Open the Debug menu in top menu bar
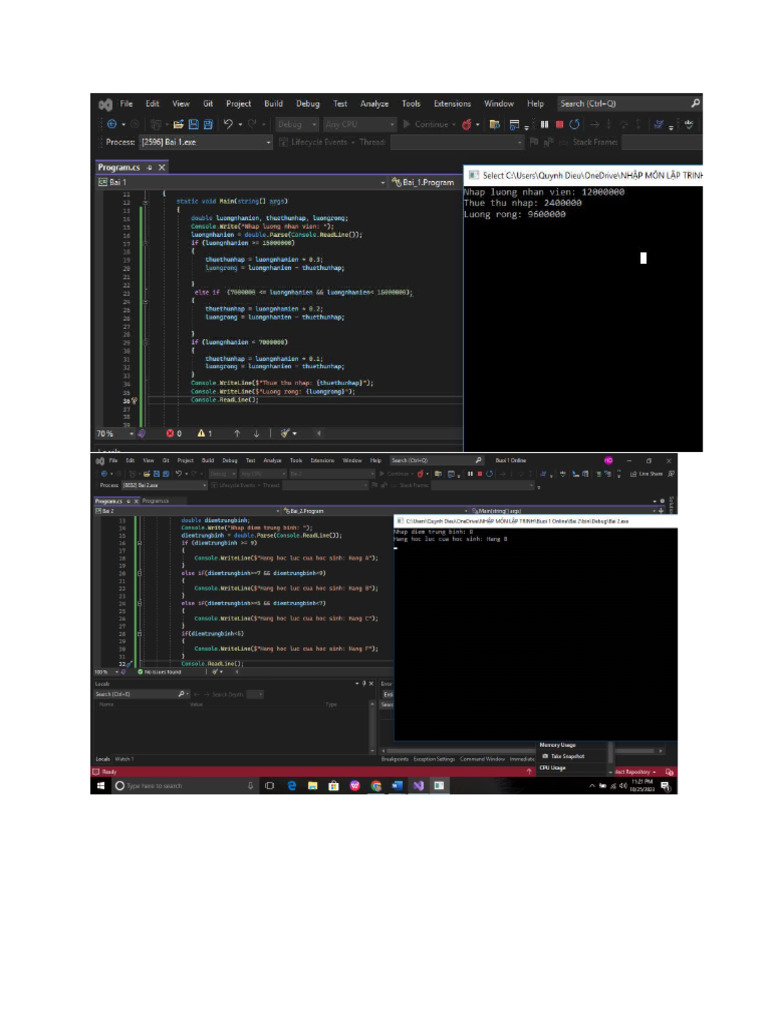The image size is (768, 1024). point(307,104)
